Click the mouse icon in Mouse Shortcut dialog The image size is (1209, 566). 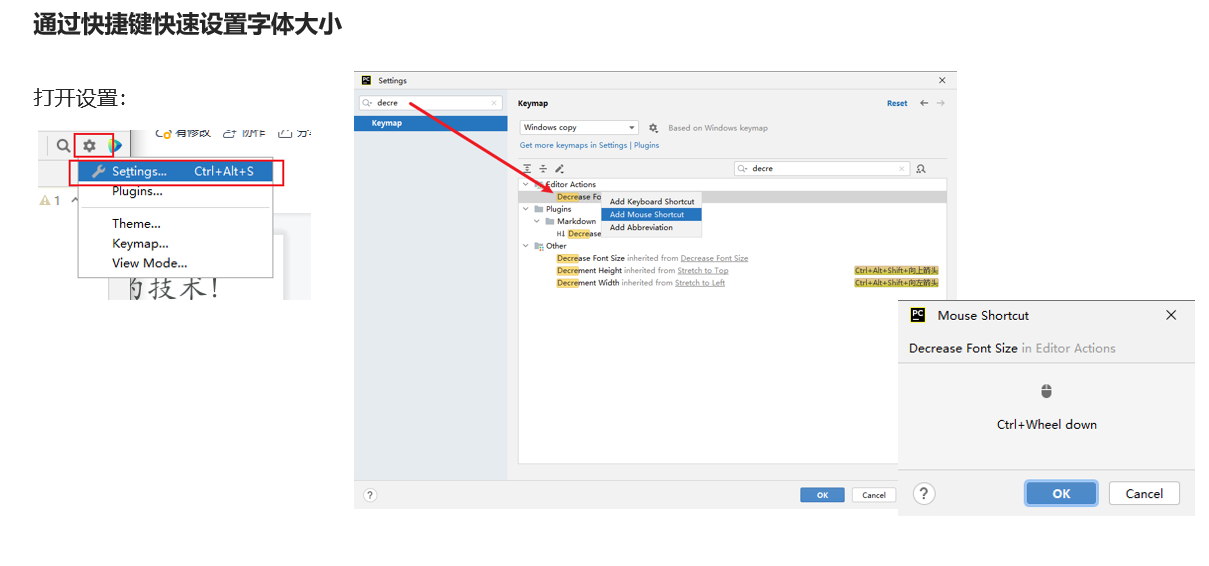coord(1046,391)
